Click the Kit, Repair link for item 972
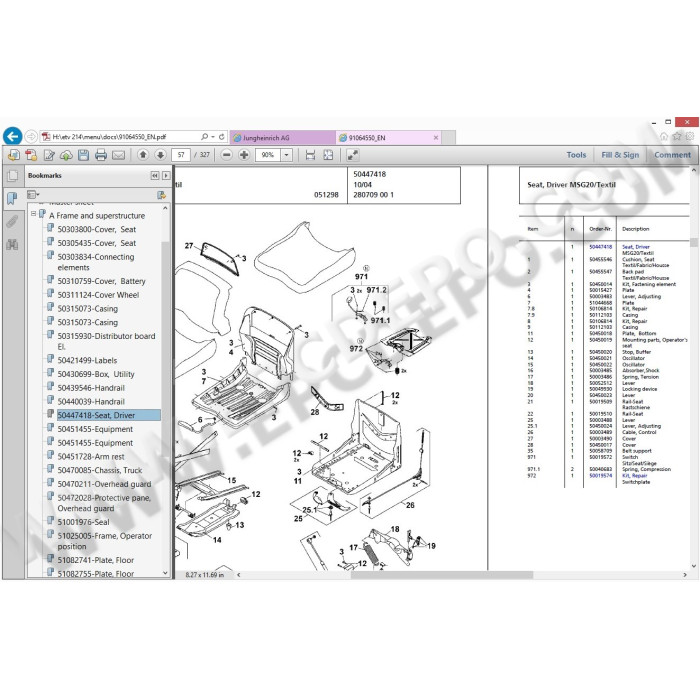This screenshot has height=700, width=700. (634, 476)
